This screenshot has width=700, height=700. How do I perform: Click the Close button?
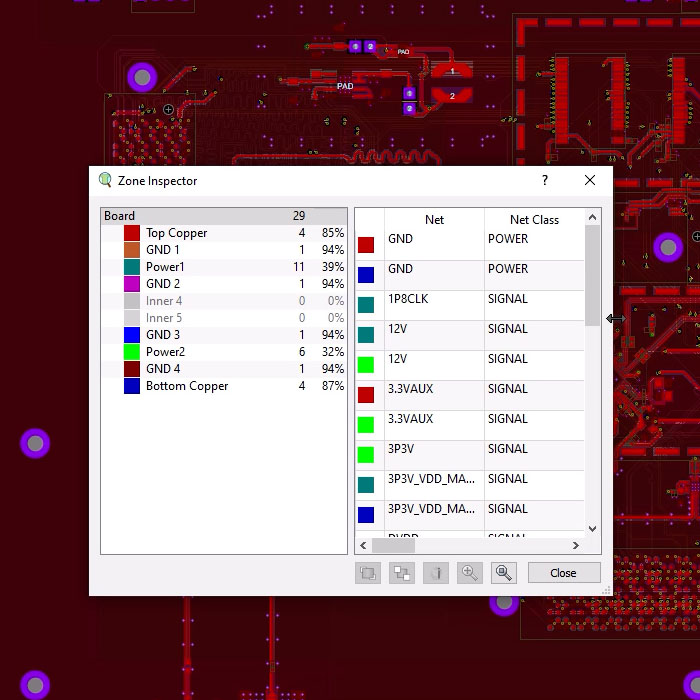click(564, 573)
